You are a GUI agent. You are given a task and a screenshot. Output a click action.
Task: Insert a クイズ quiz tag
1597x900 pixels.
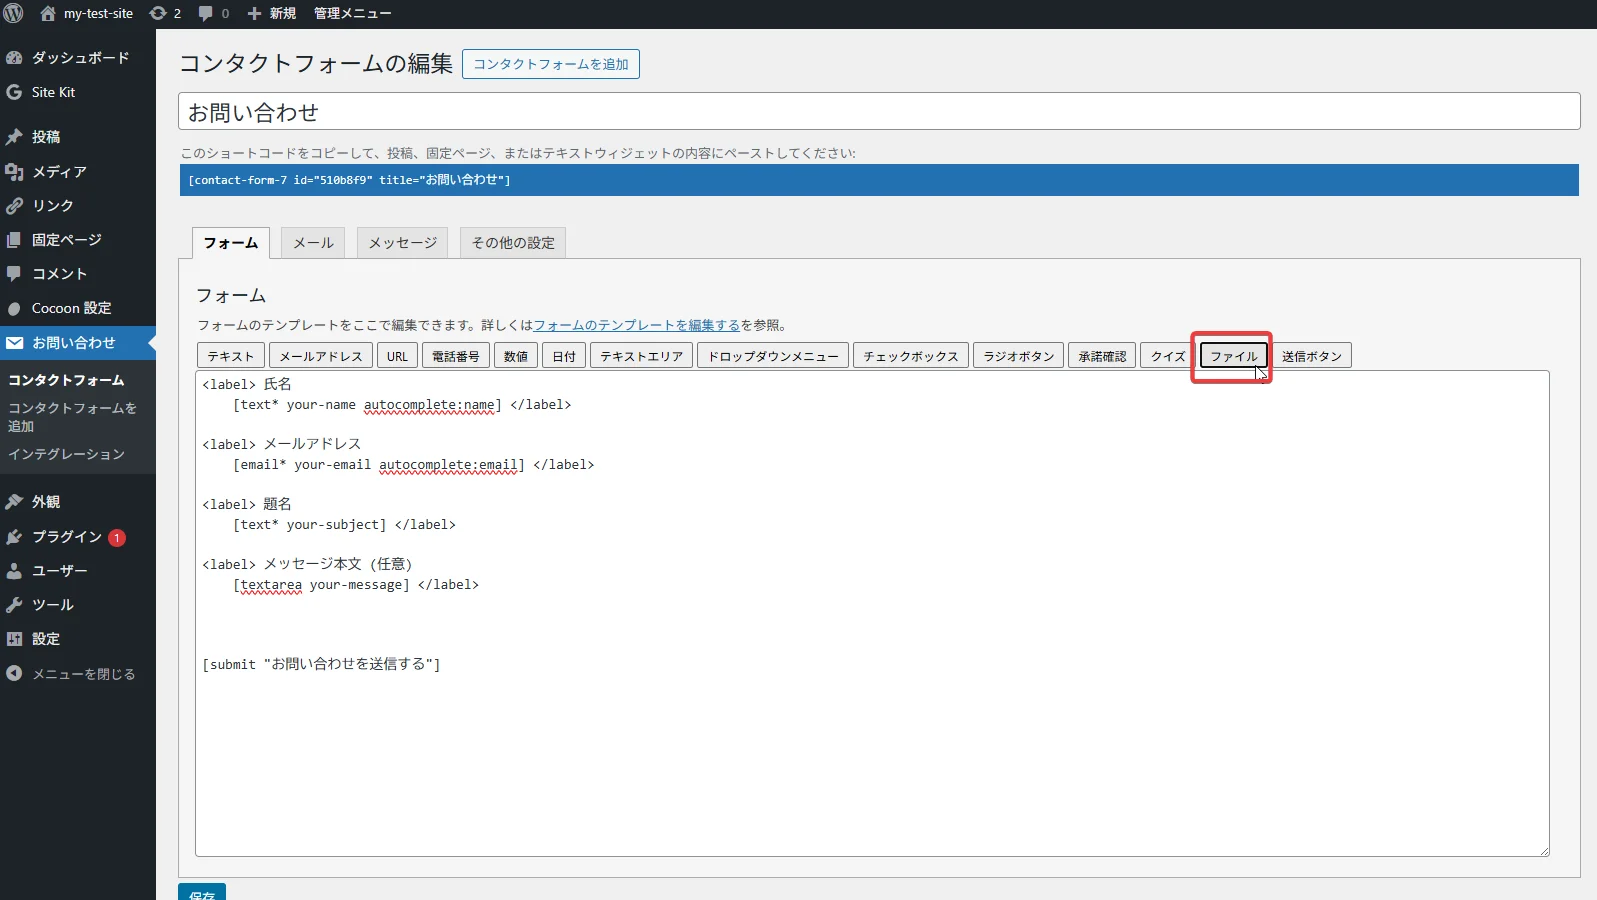[x=1168, y=356]
